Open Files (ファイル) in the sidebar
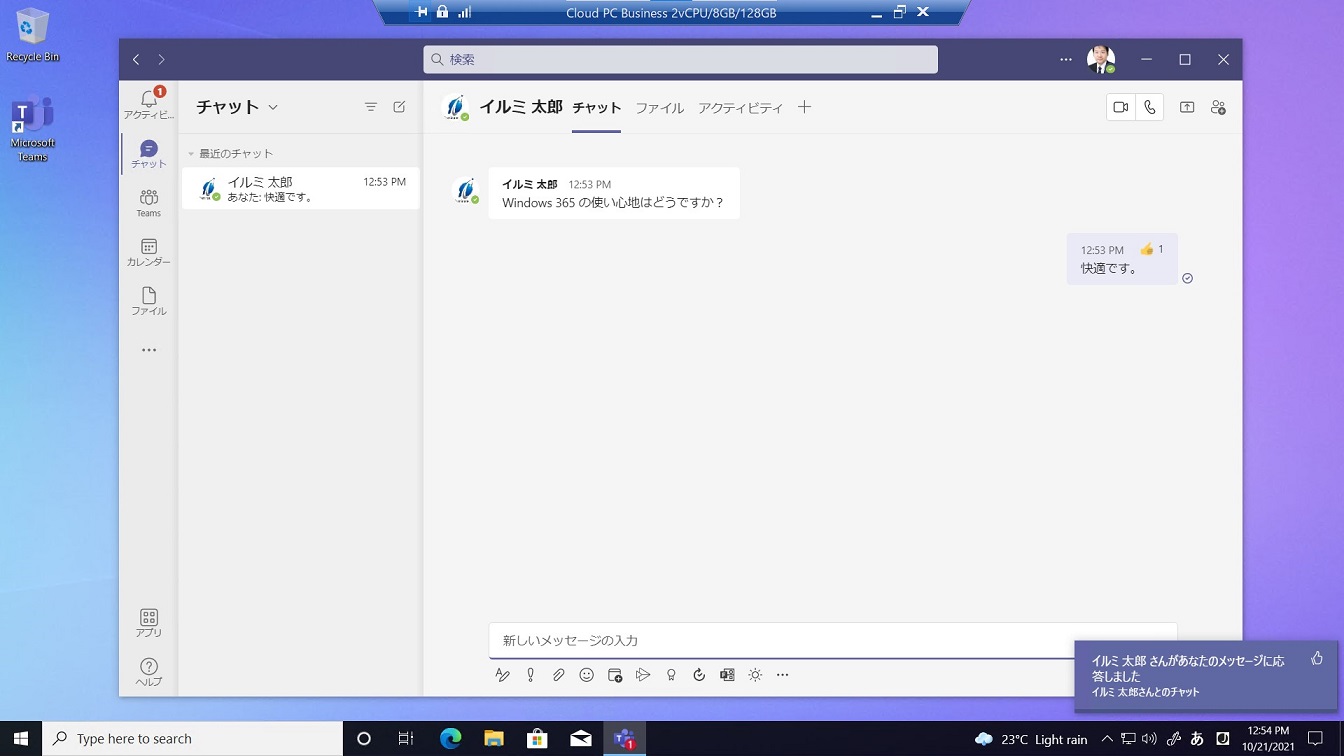1344x756 pixels. coord(149,301)
